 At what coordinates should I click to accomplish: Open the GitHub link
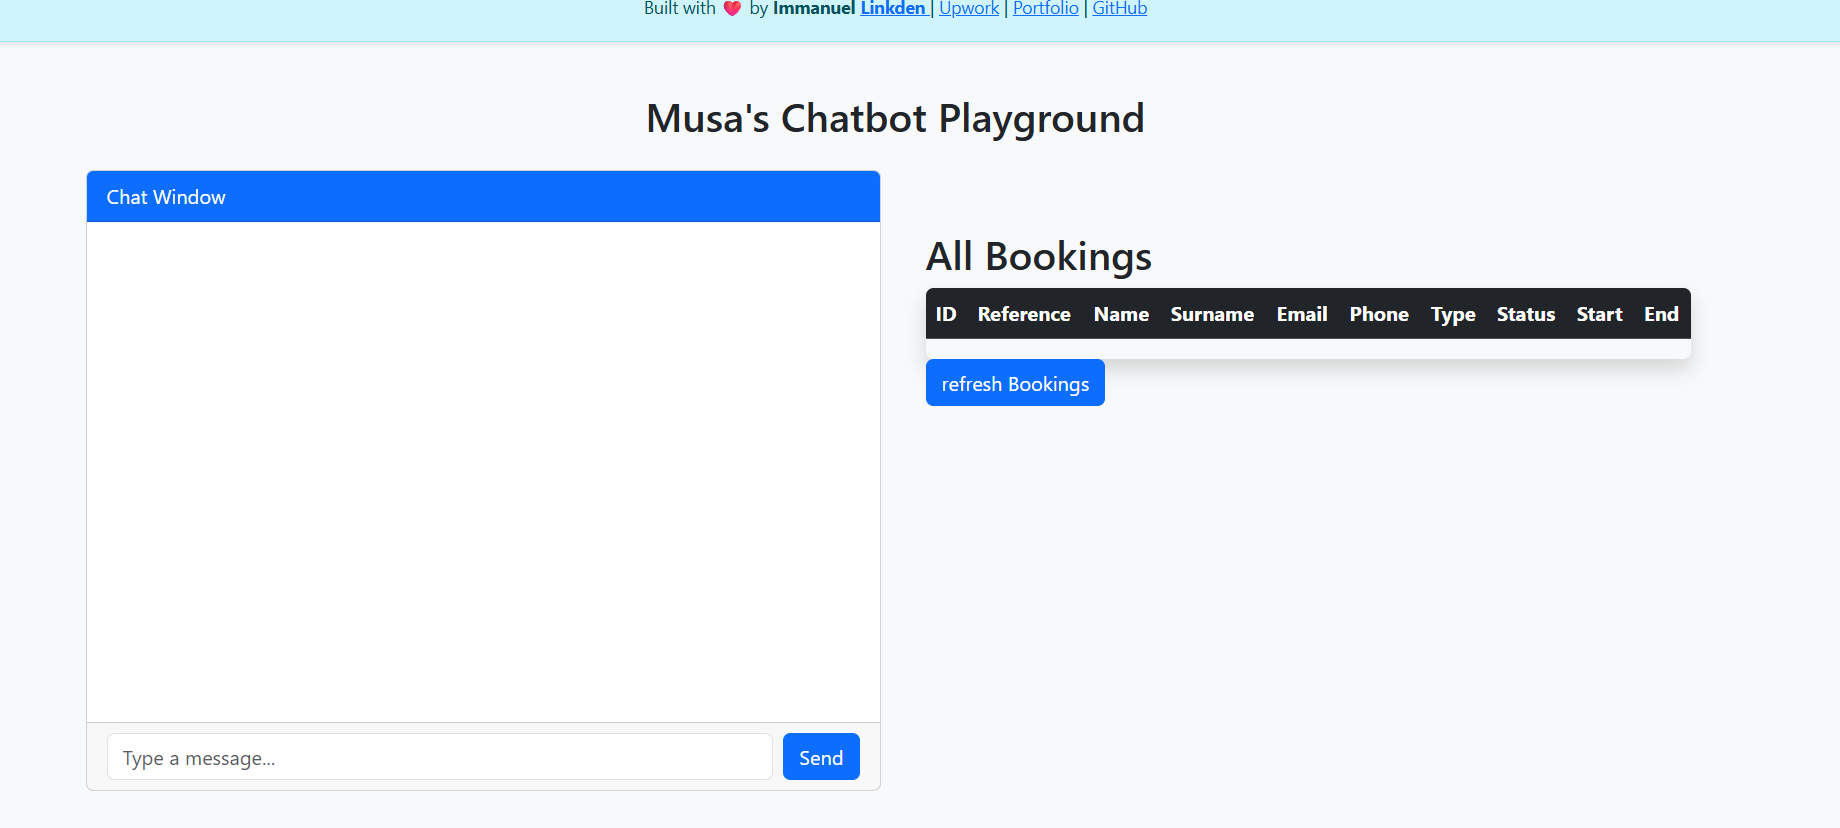click(x=1119, y=9)
